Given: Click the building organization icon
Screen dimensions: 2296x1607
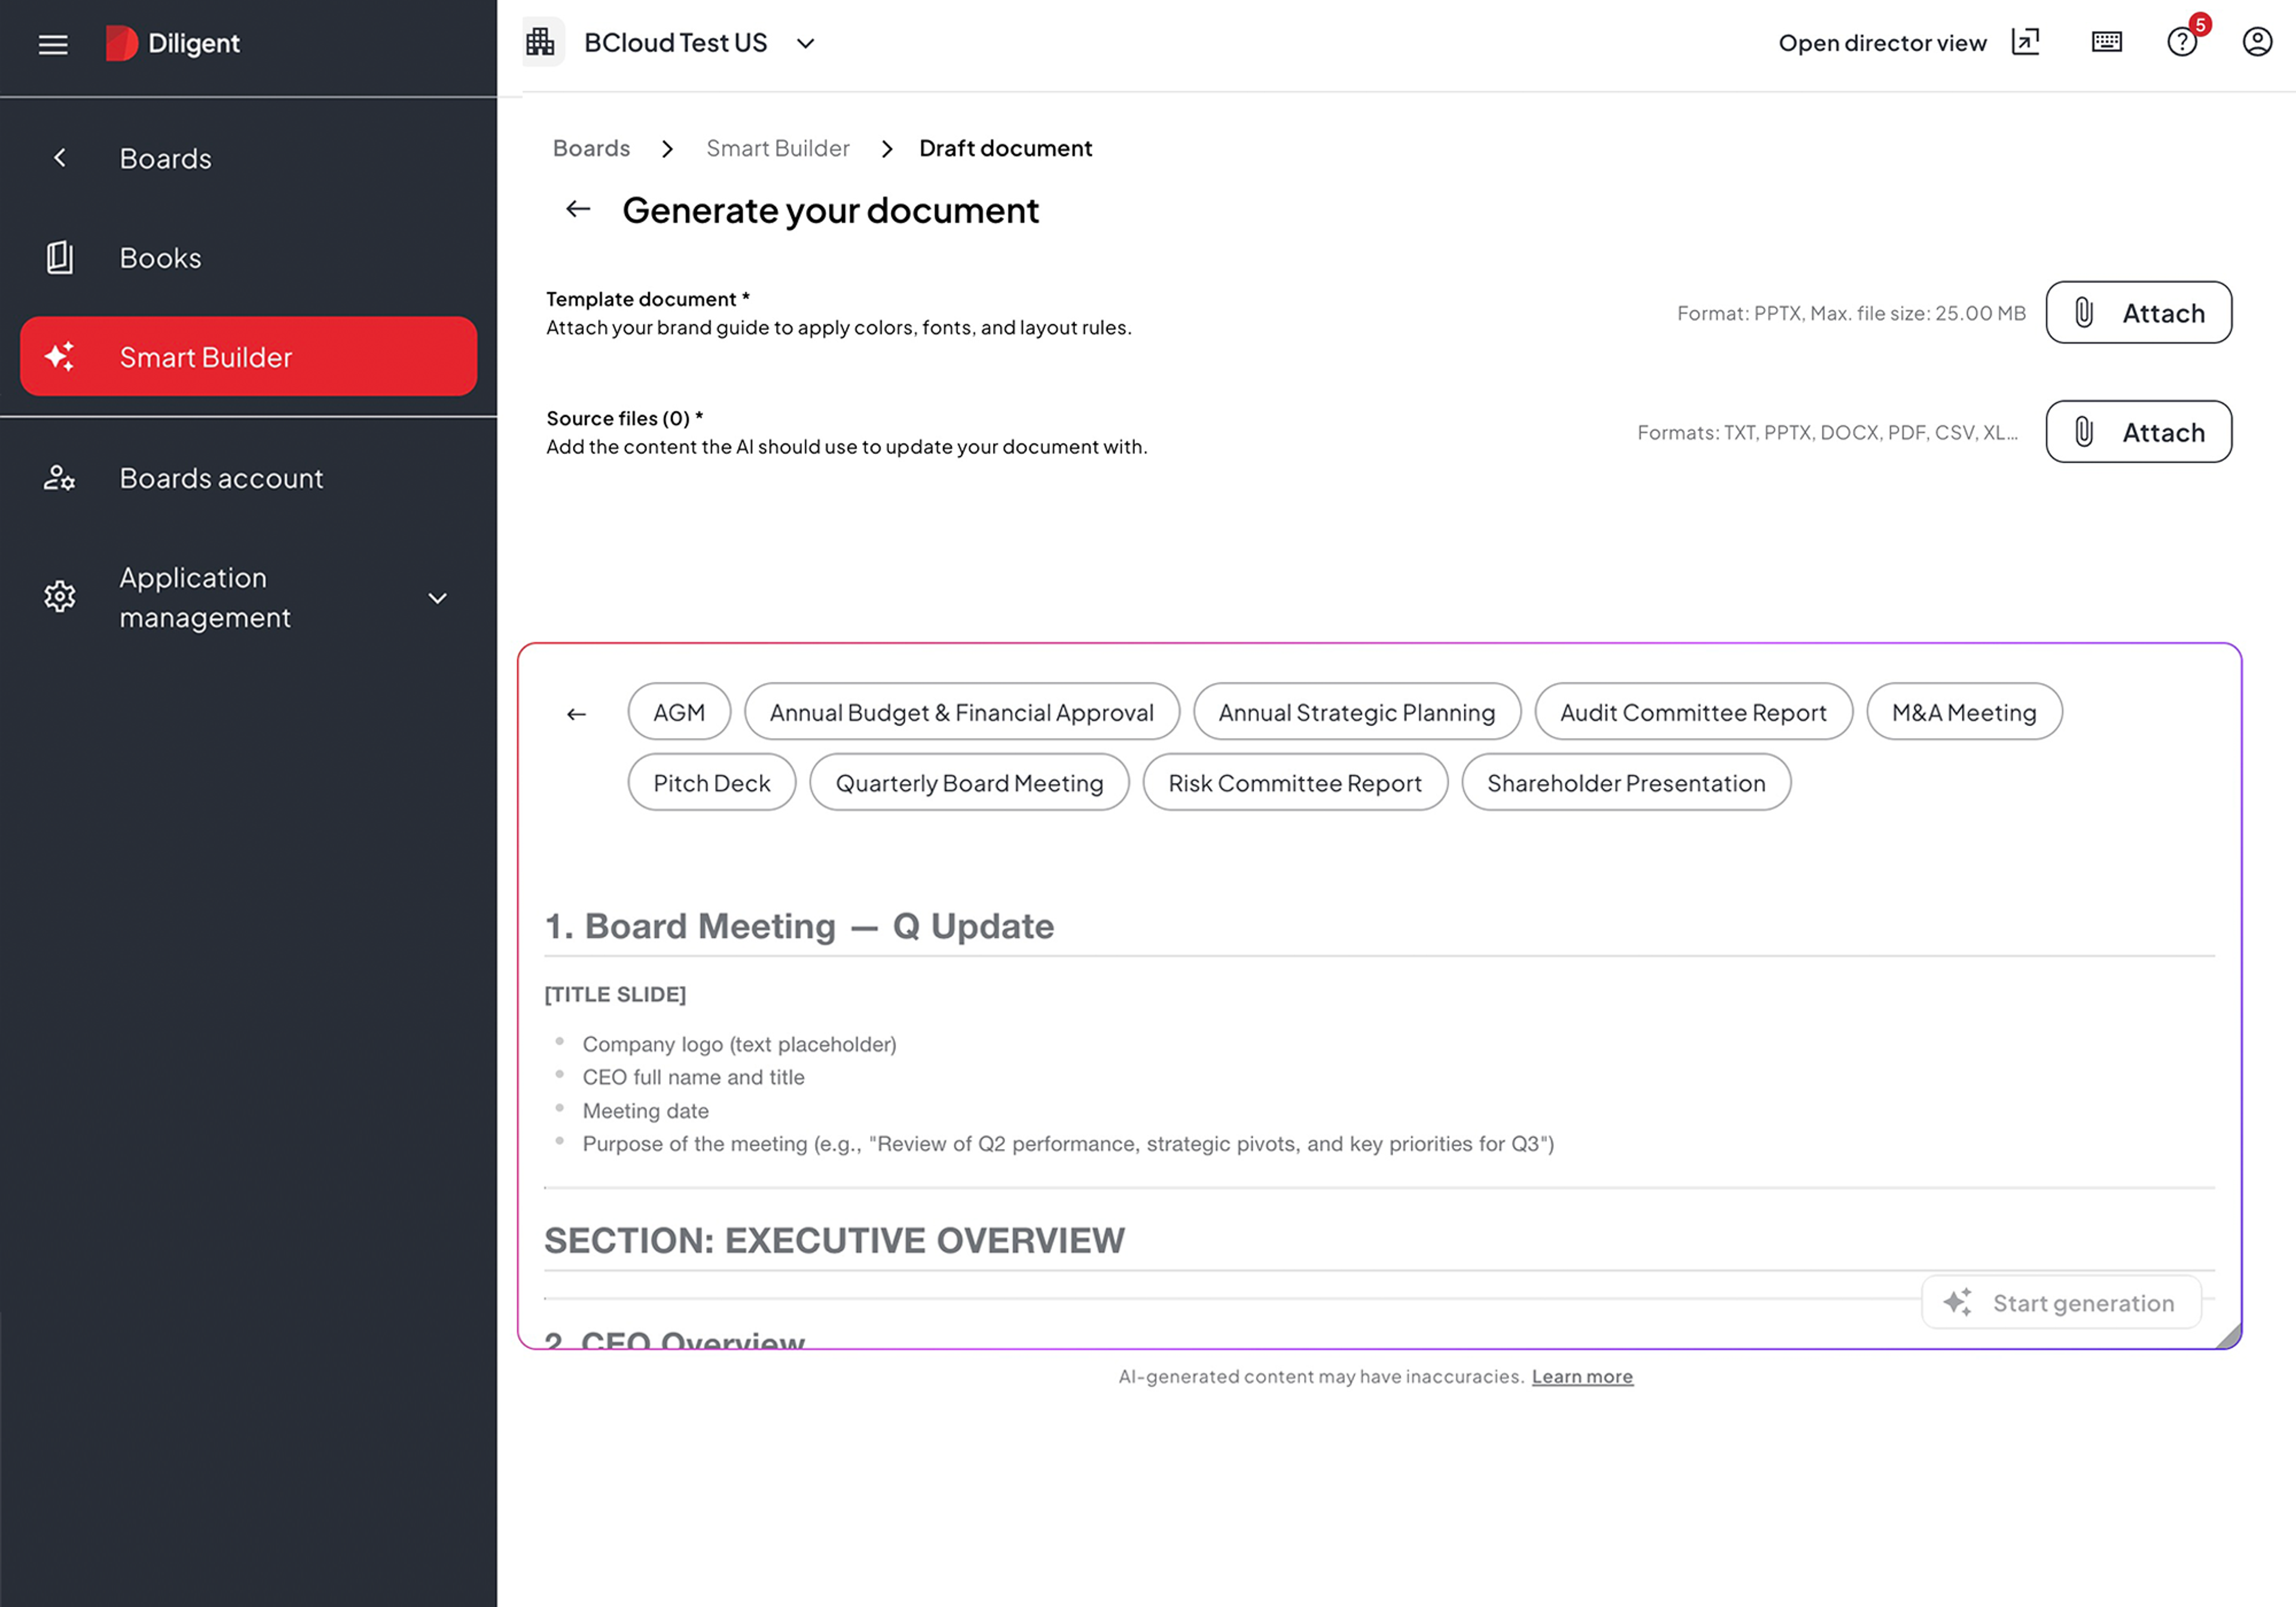Looking at the screenshot, I should click(540, 43).
